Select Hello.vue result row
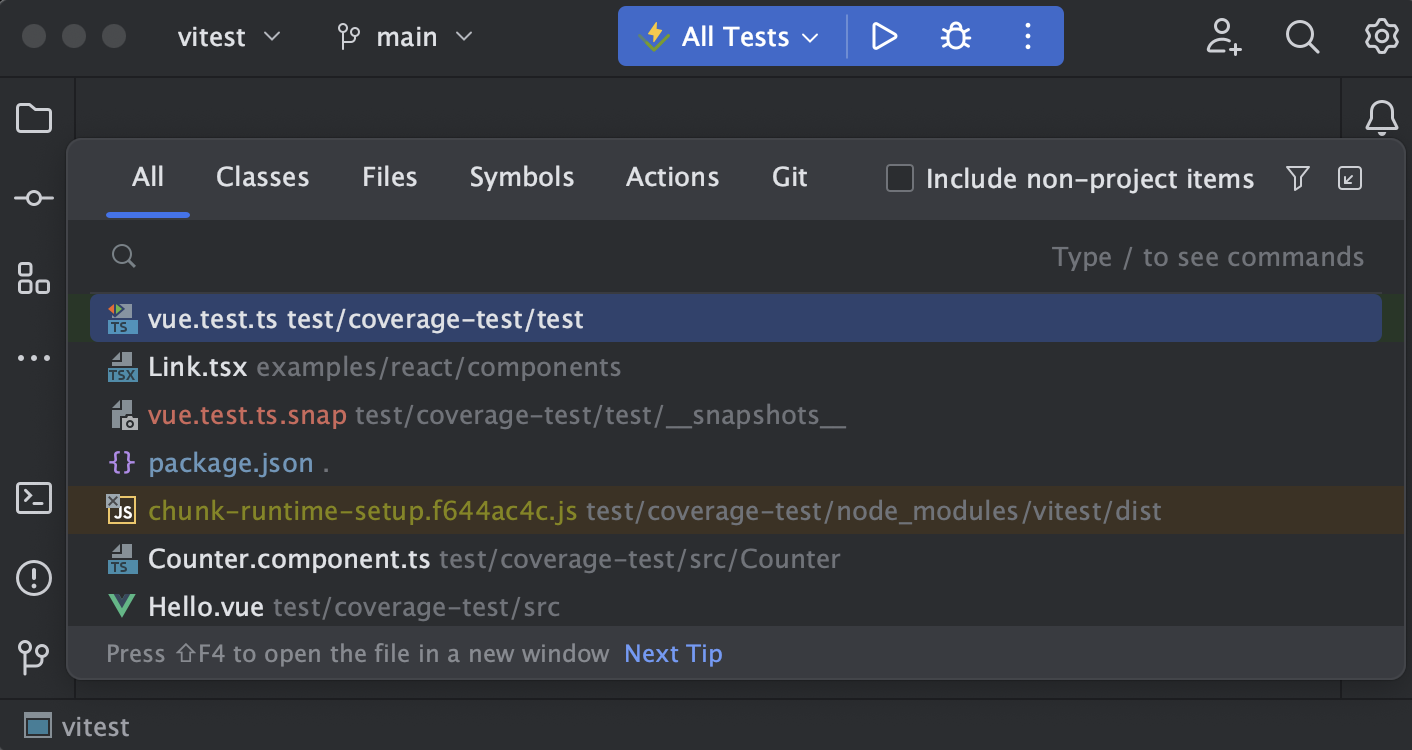The height and width of the screenshot is (750, 1412). click(x=736, y=607)
